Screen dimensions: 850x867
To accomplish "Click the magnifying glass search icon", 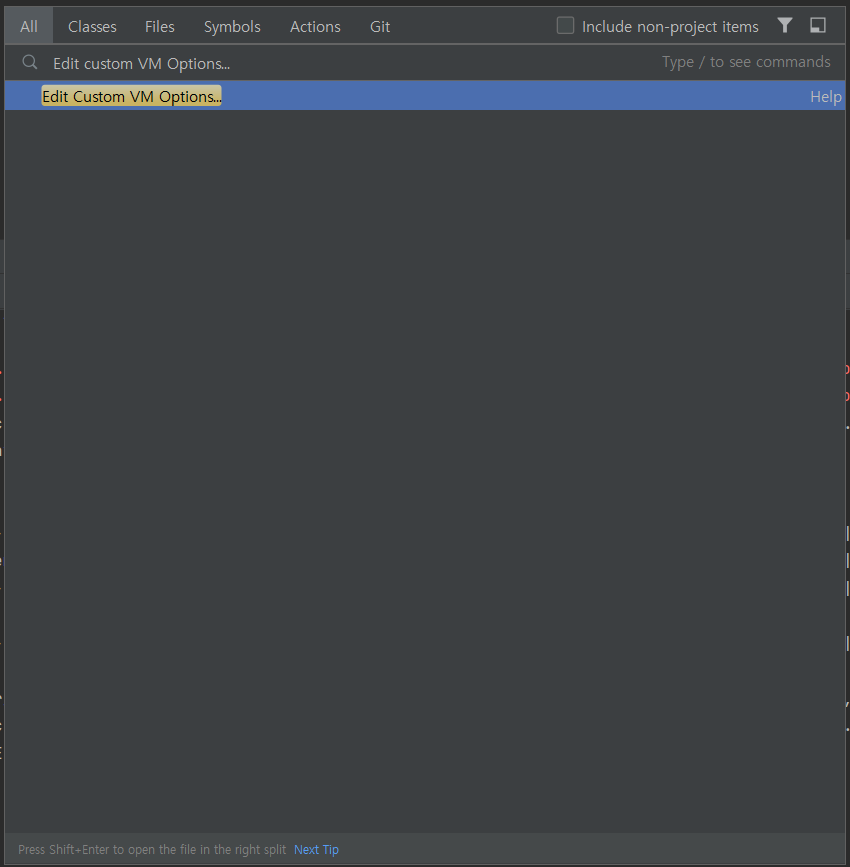I will click(29, 62).
